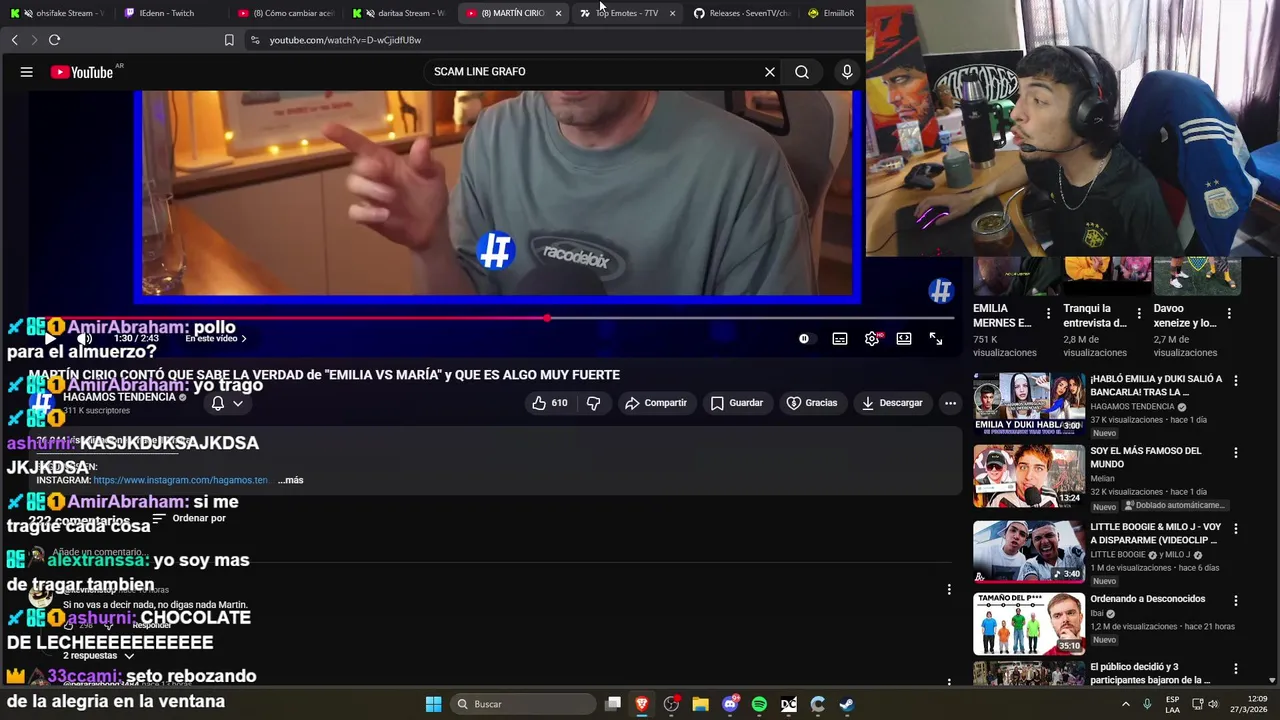The height and width of the screenshot is (720, 1280).
Task: Open the 'Ordenar por' comment sorting
Action: tap(189, 518)
